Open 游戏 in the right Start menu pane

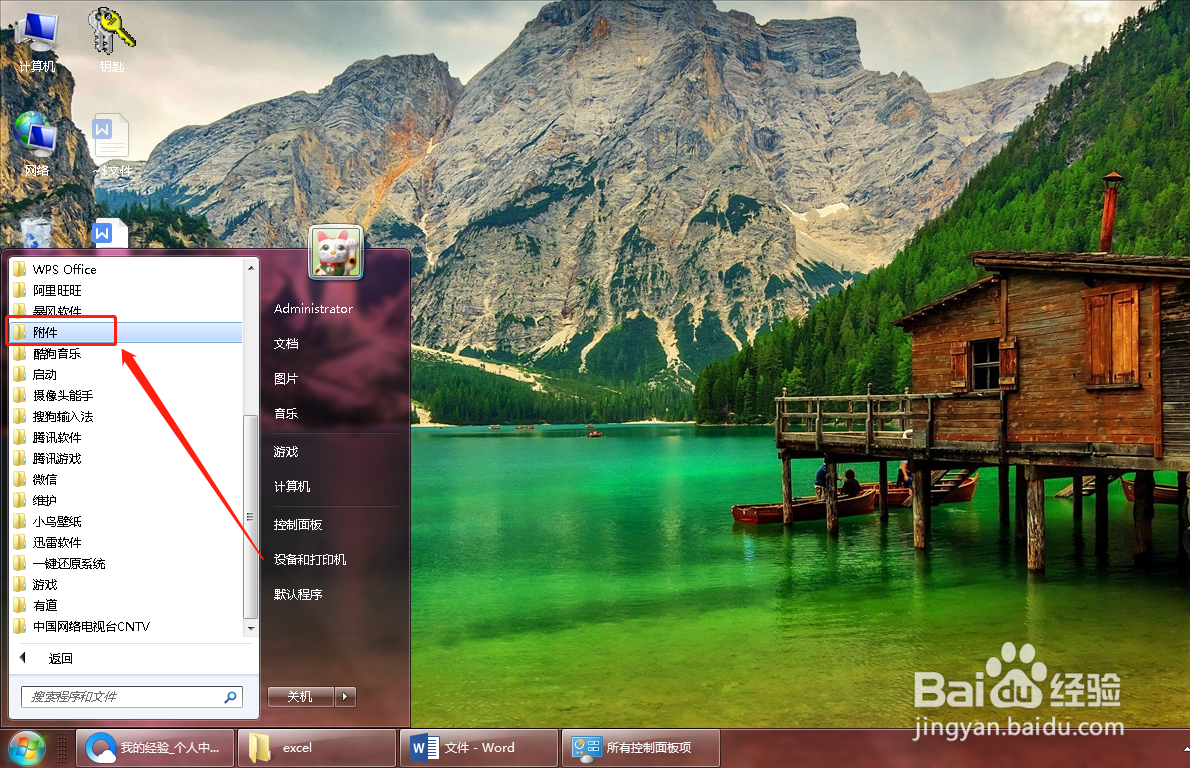286,452
